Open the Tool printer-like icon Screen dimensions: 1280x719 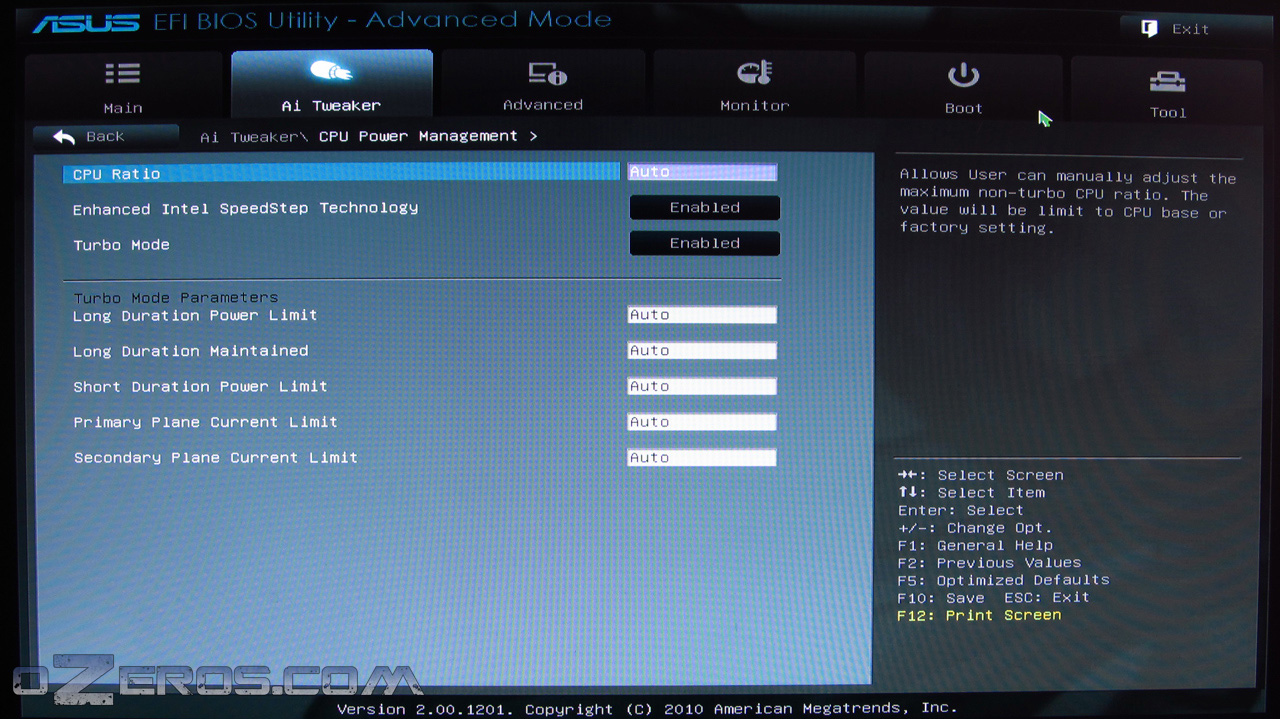(1167, 81)
